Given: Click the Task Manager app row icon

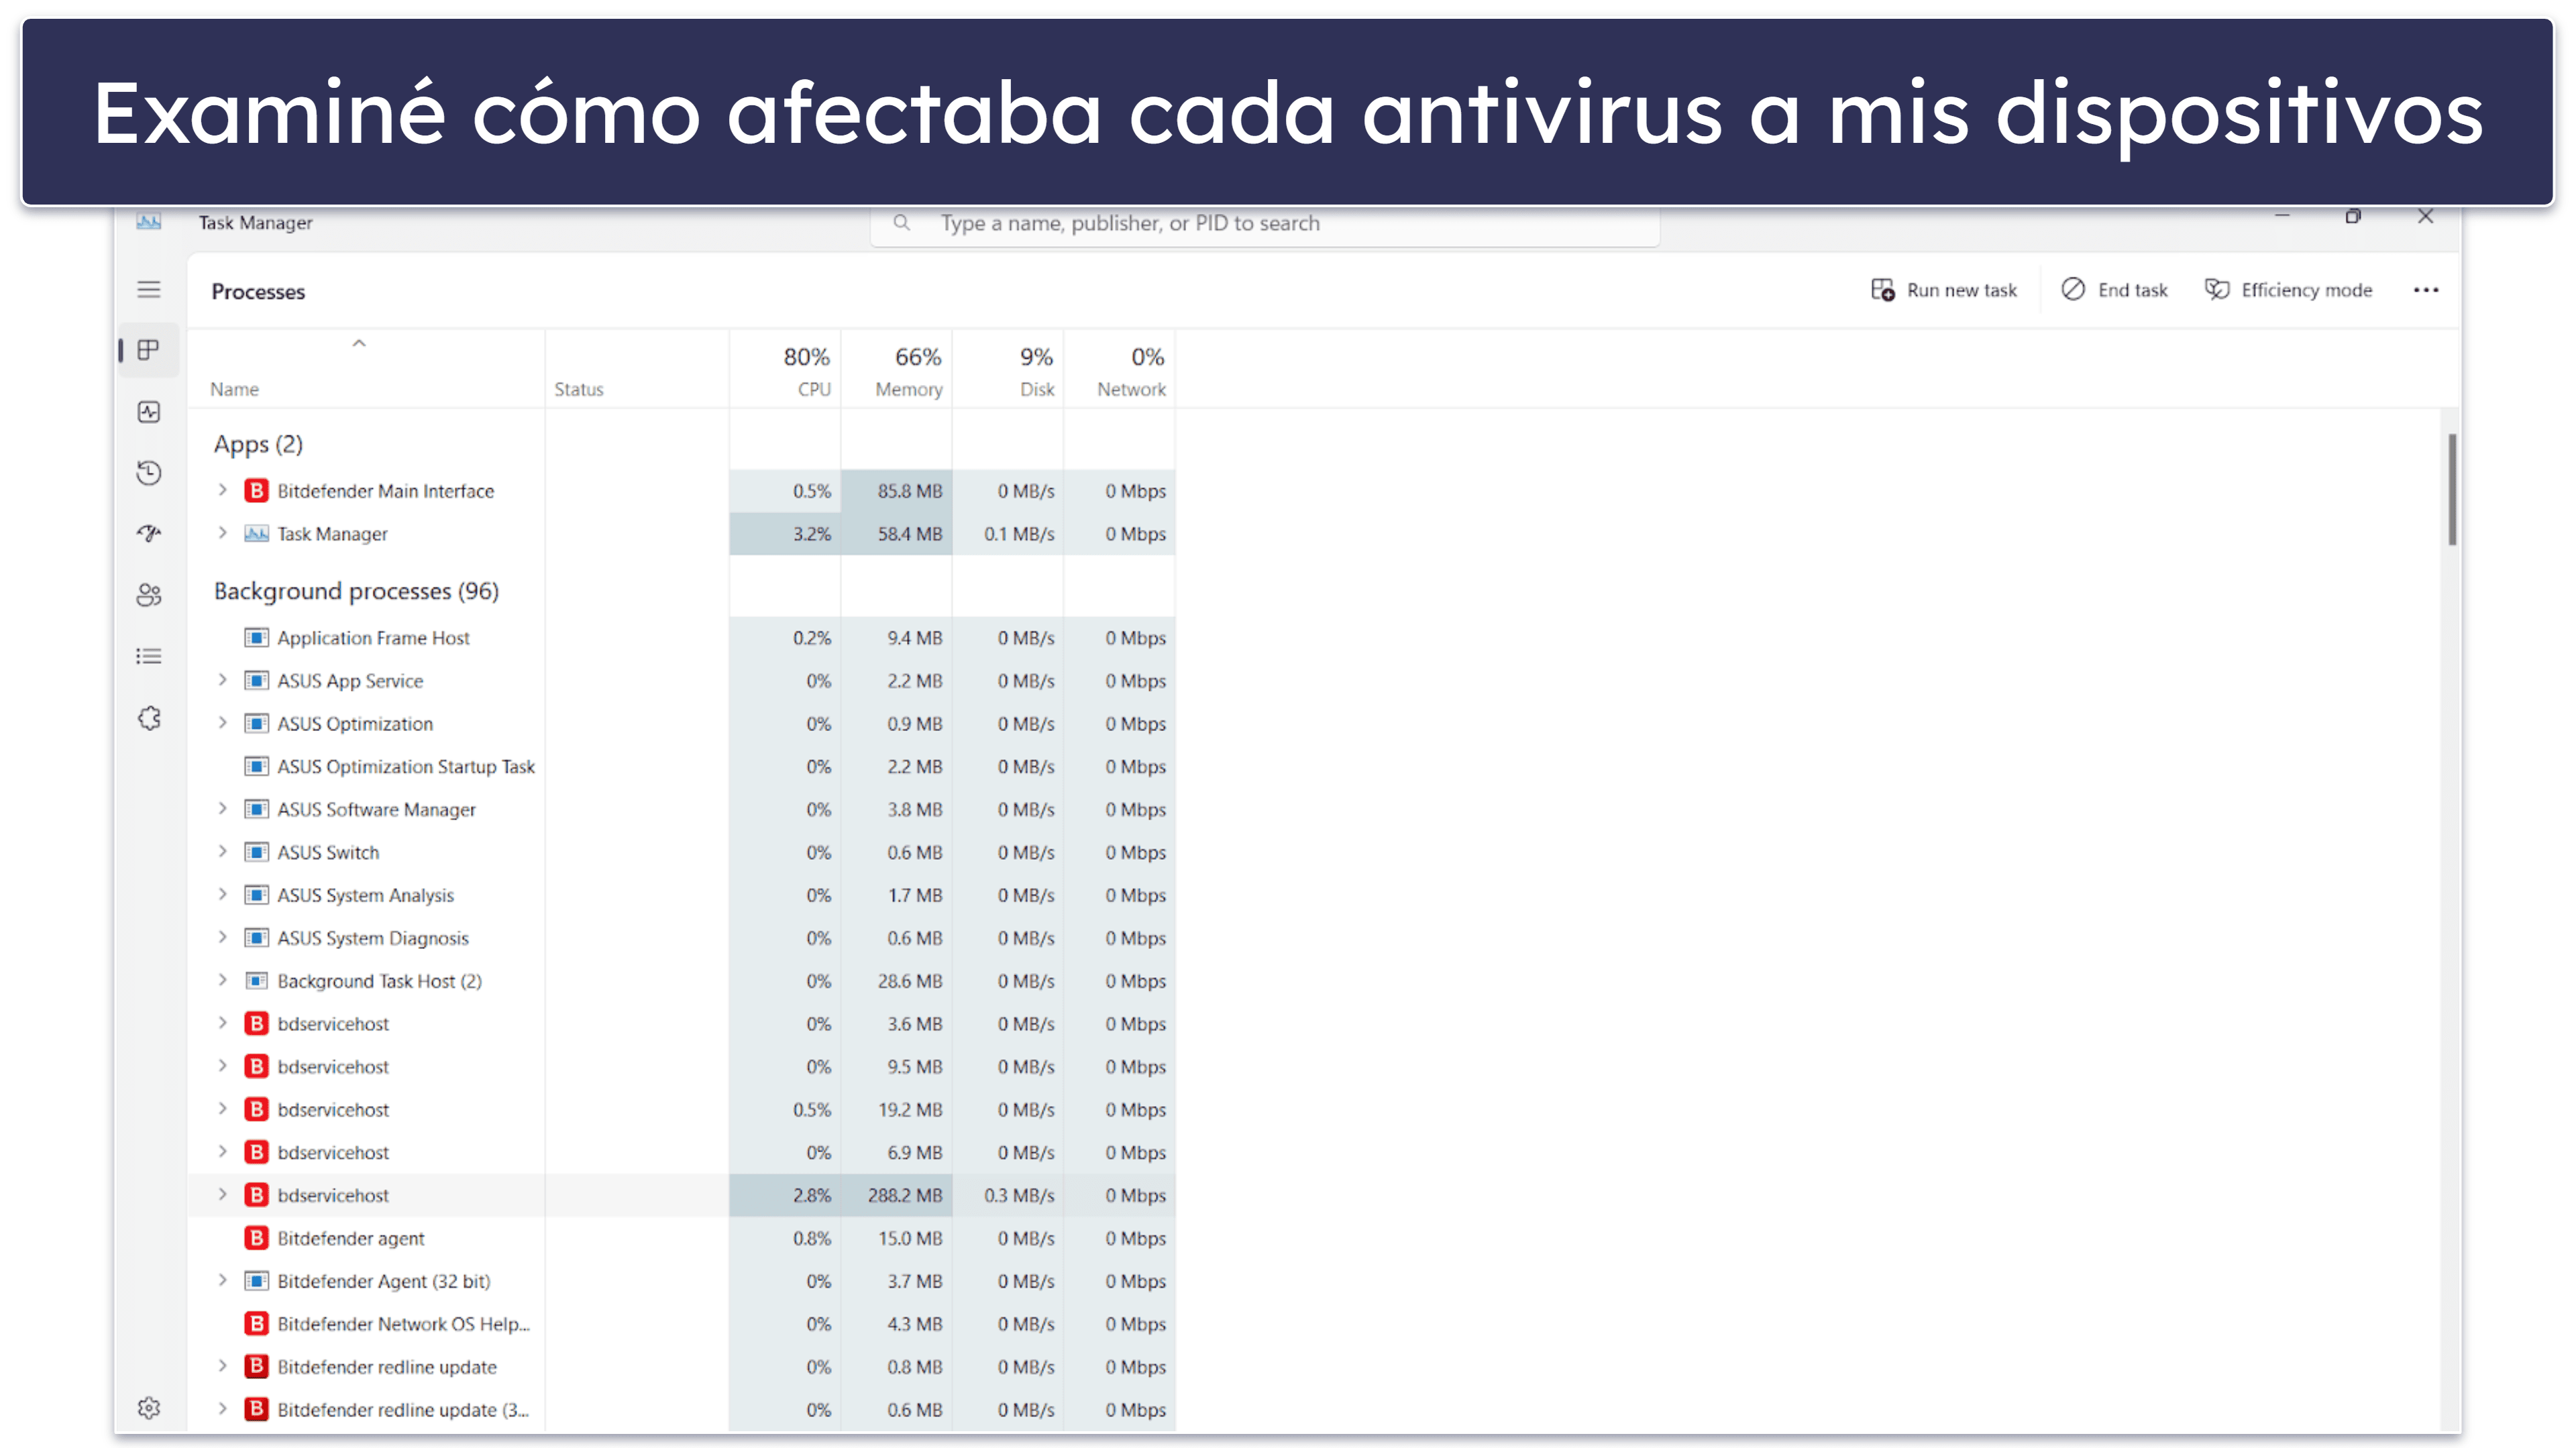Looking at the screenshot, I should coord(257,534).
